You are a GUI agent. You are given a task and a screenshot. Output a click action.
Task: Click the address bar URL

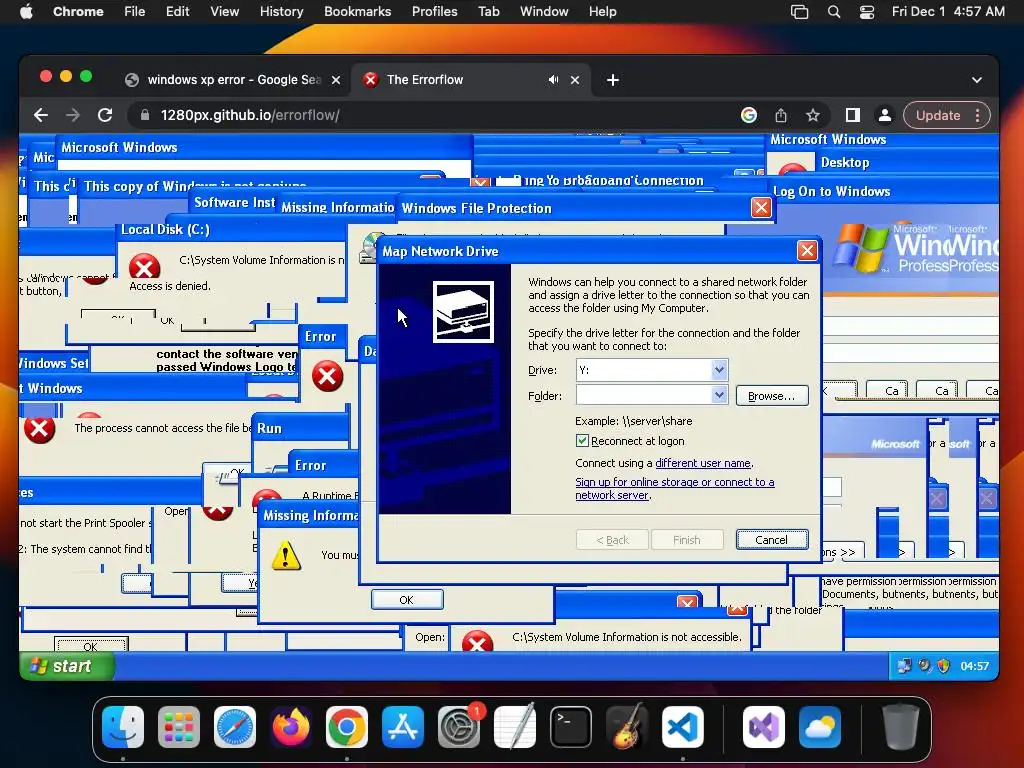(x=250, y=115)
